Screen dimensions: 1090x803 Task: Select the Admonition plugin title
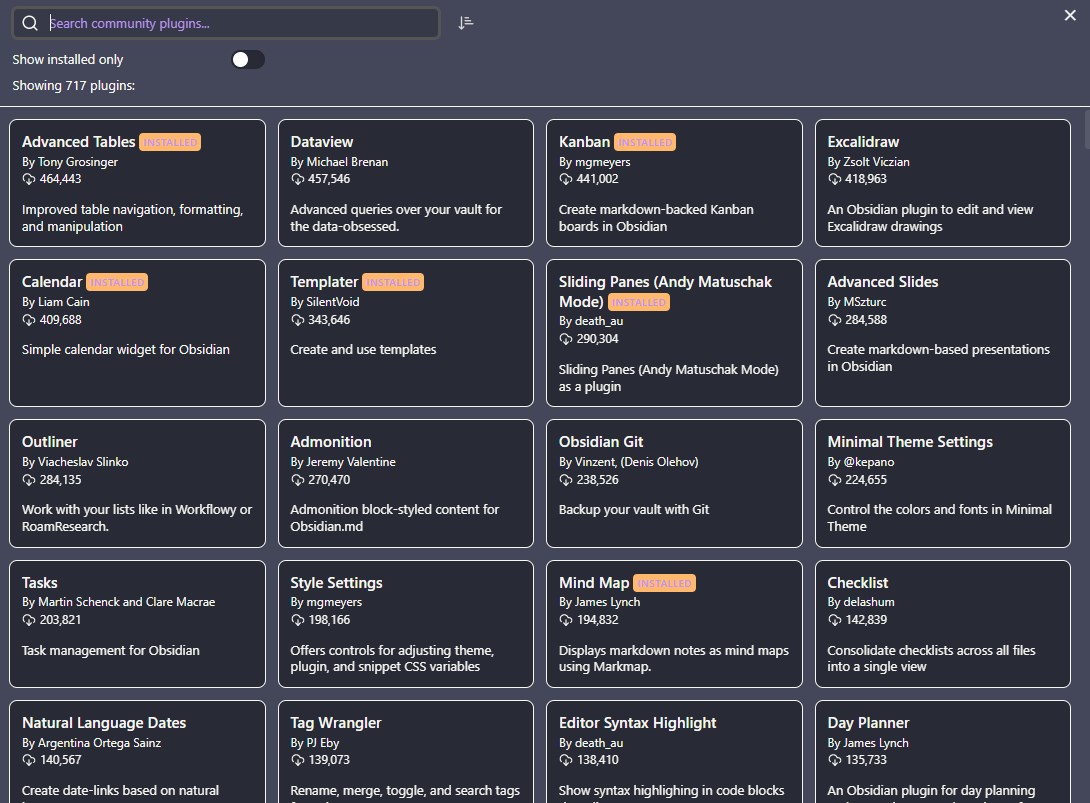[331, 441]
